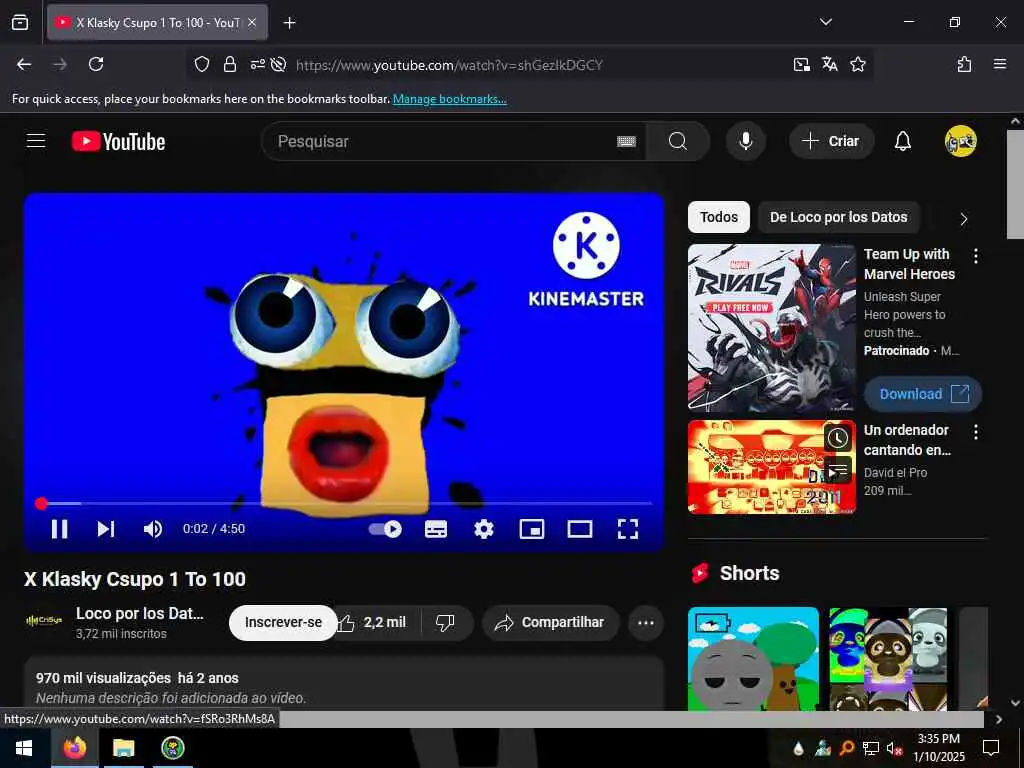Open Firefox application menu
The image size is (1024, 768).
[x=1000, y=64]
